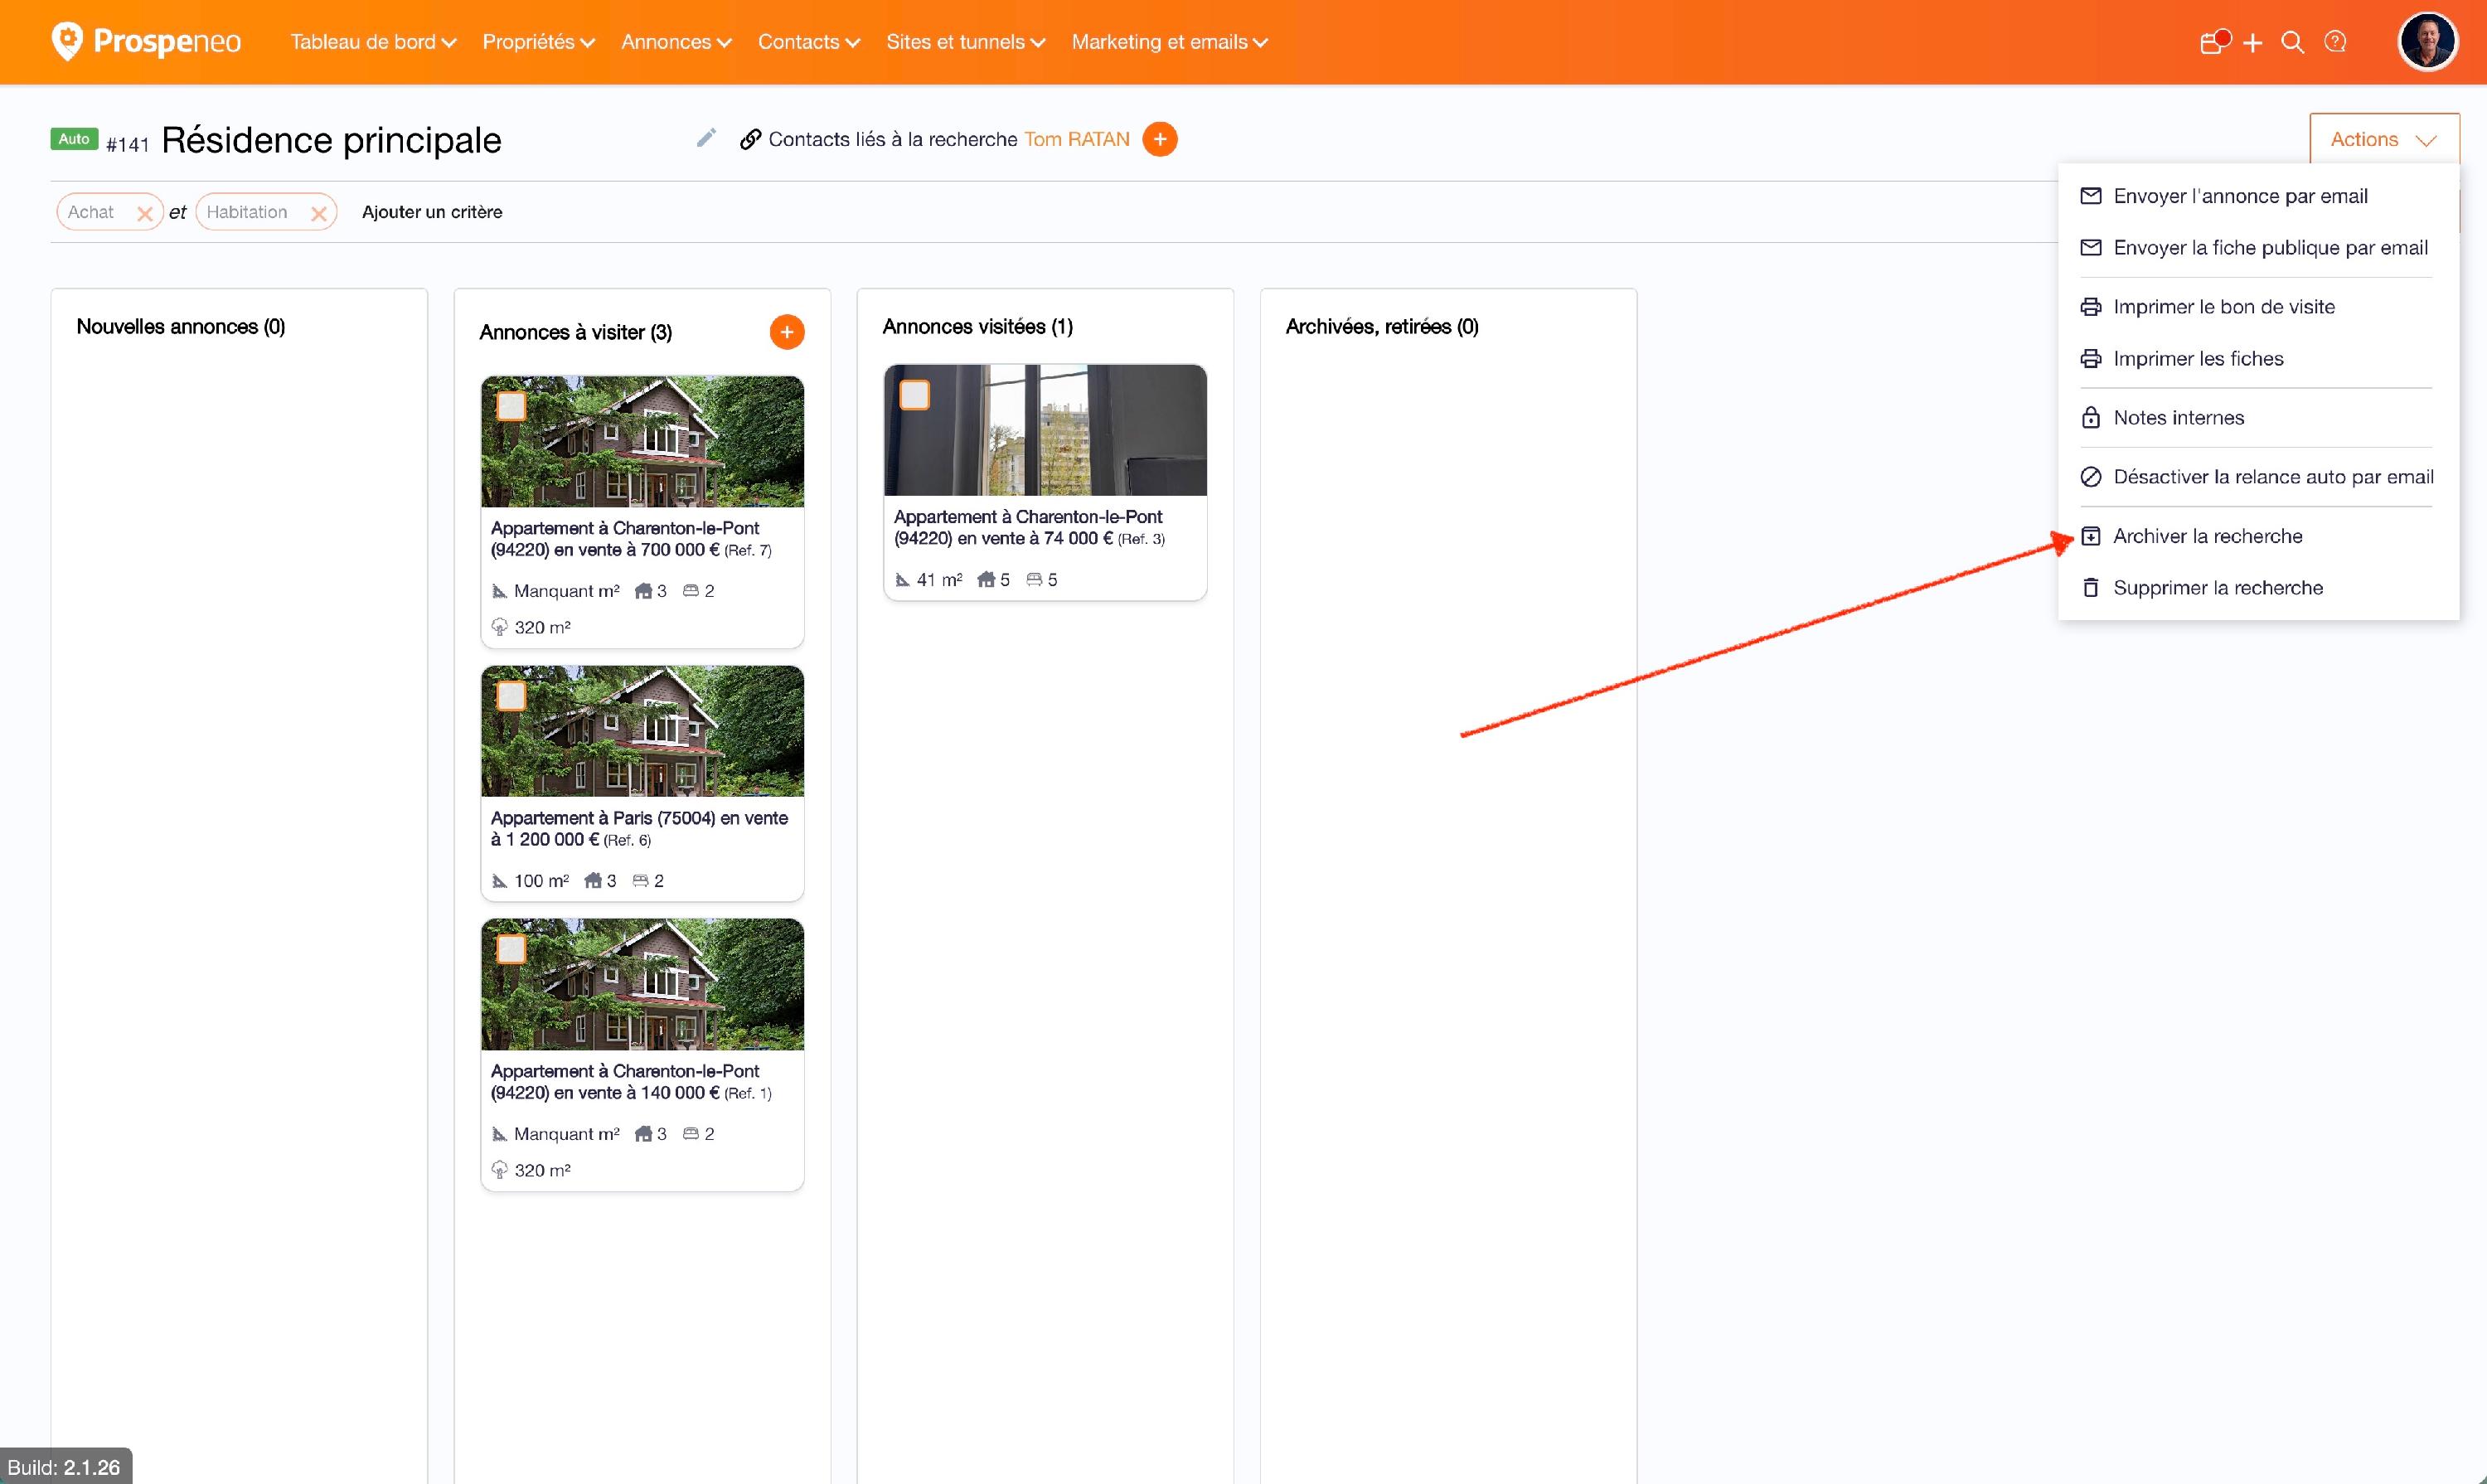Expand the Tableau de bord menu
2487x1484 pixels.
coord(373,42)
